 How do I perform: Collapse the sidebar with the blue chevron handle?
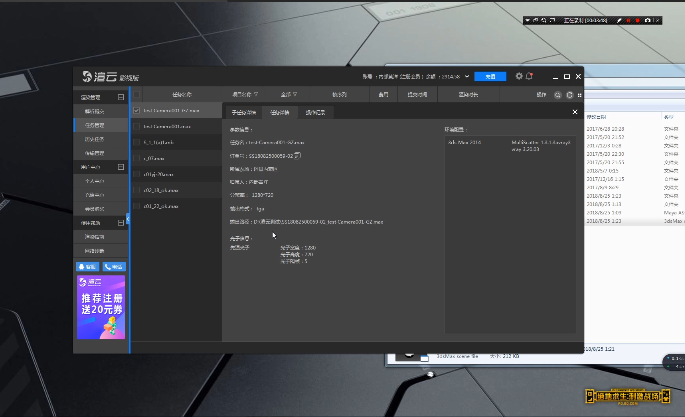[x=128, y=219]
